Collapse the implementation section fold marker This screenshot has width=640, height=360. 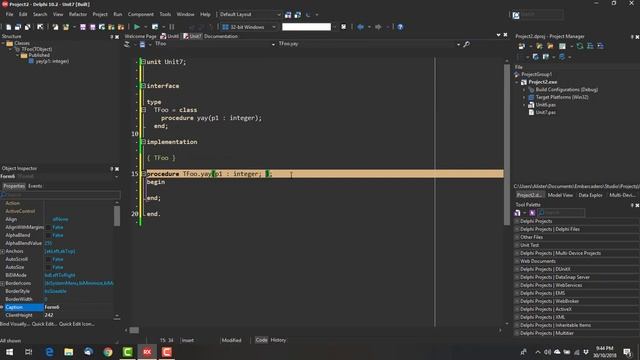coord(143,142)
